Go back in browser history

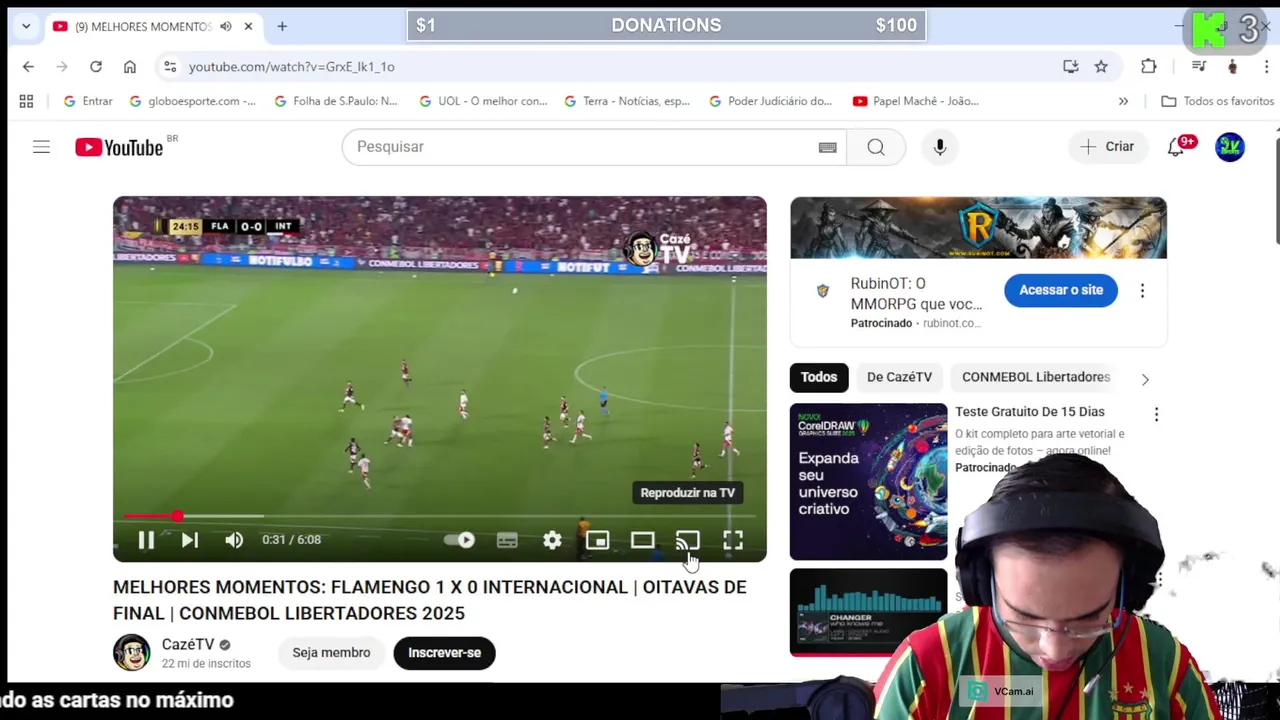[28, 66]
